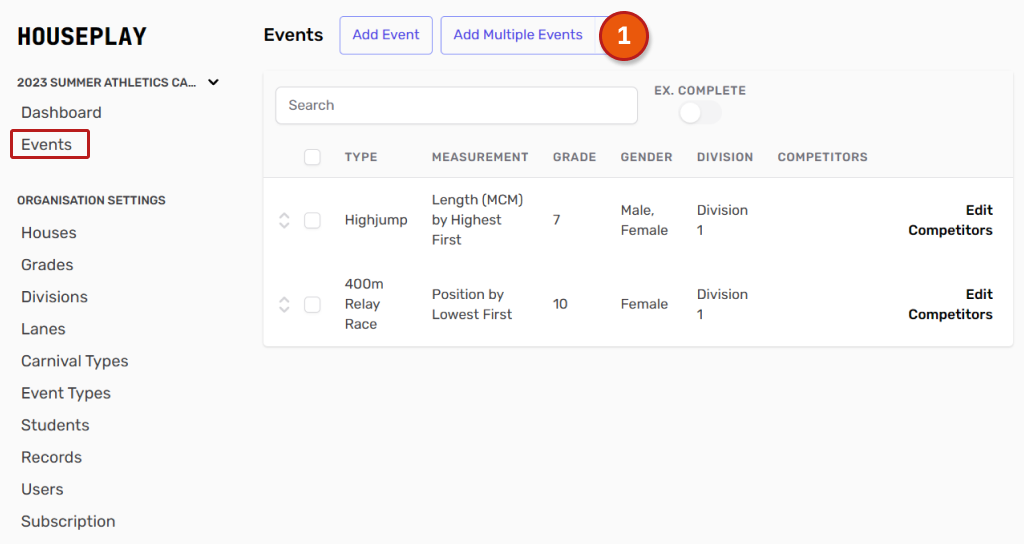Click the orange number 1 badge

pos(624,36)
